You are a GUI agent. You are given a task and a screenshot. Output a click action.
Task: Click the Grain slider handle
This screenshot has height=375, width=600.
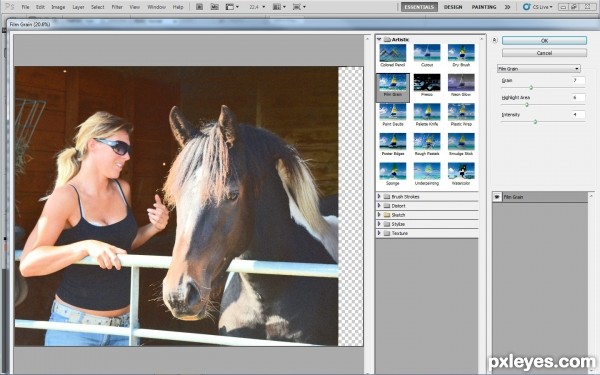point(531,88)
